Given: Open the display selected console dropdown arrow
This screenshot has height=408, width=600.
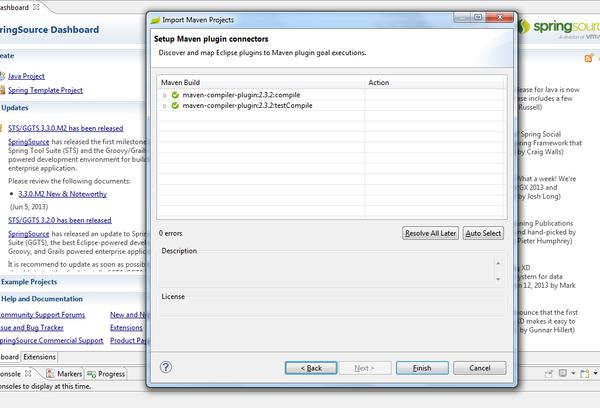Looking at the screenshot, I should [x=573, y=373].
